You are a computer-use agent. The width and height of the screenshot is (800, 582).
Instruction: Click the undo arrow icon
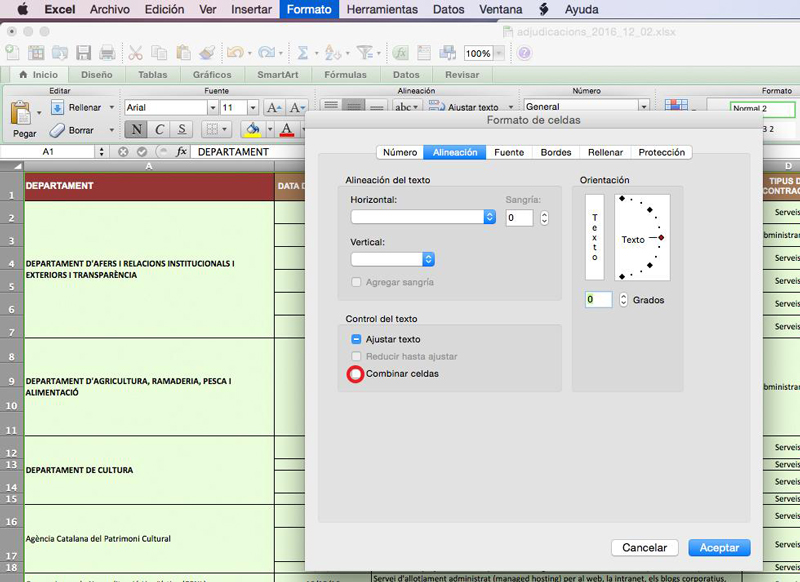(x=235, y=53)
